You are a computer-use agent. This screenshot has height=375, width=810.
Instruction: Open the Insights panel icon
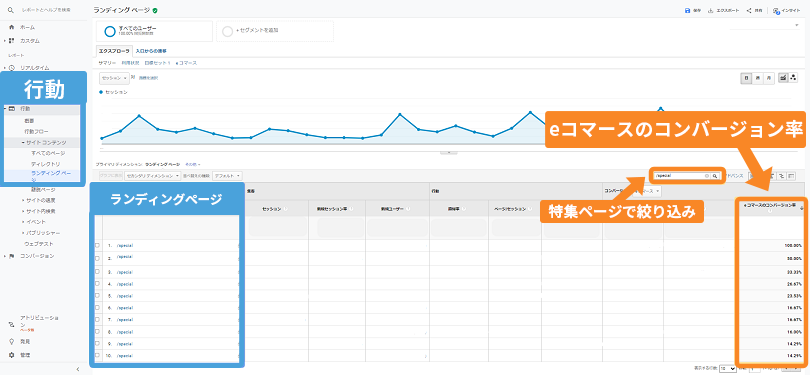click(x=776, y=10)
